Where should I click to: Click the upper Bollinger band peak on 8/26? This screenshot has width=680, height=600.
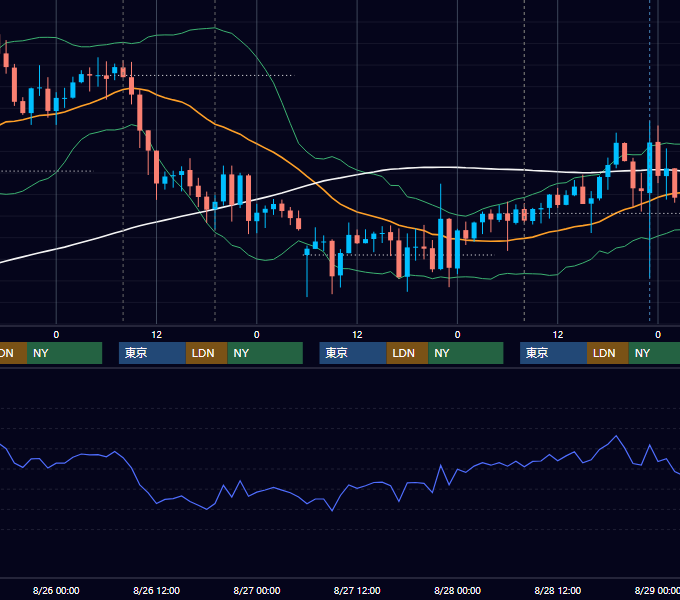point(215,28)
